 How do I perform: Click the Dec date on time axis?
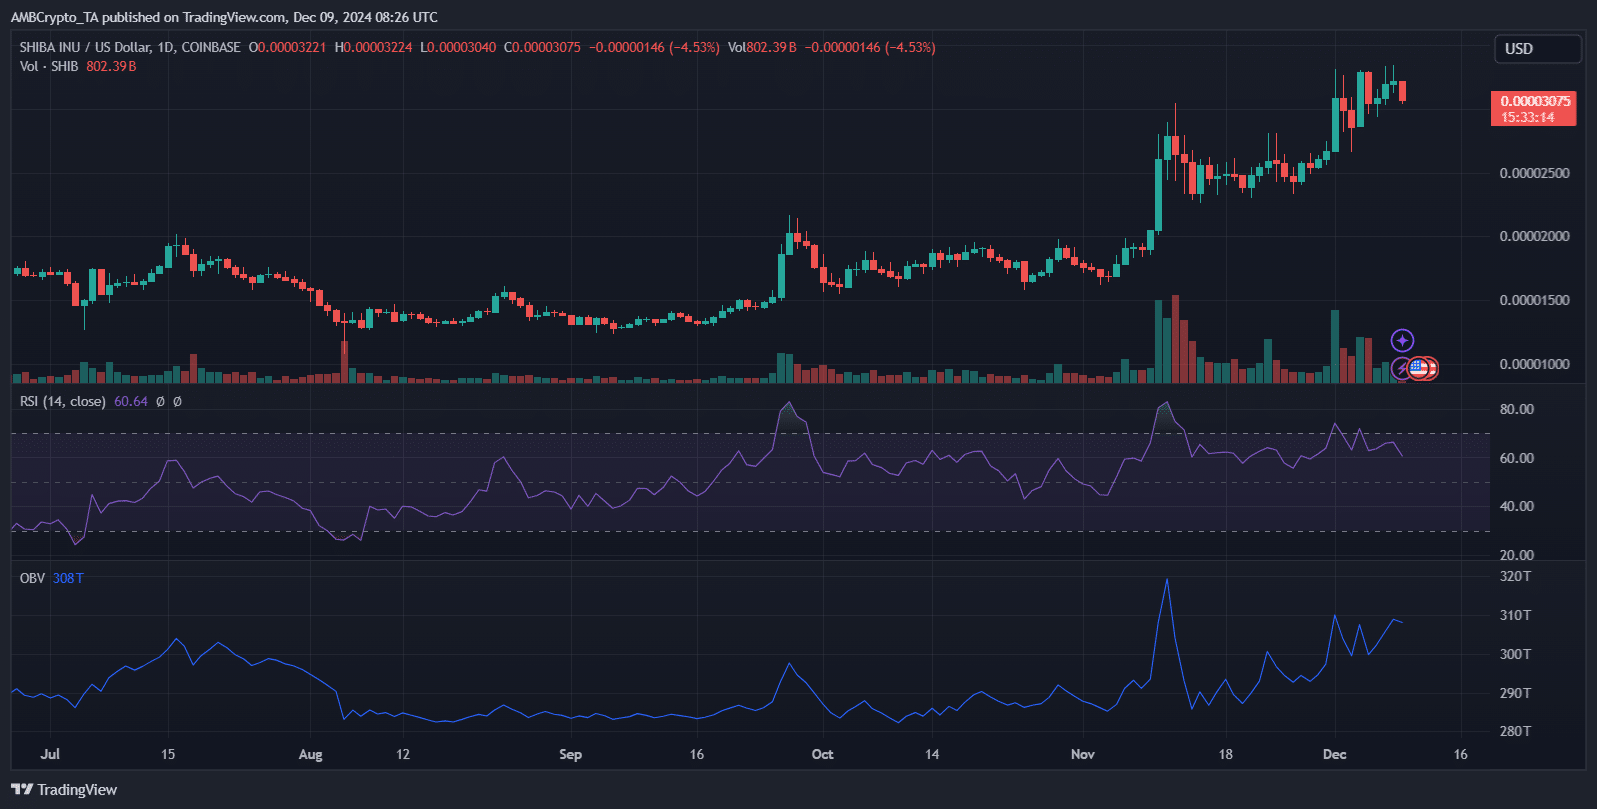pyautogui.click(x=1334, y=754)
